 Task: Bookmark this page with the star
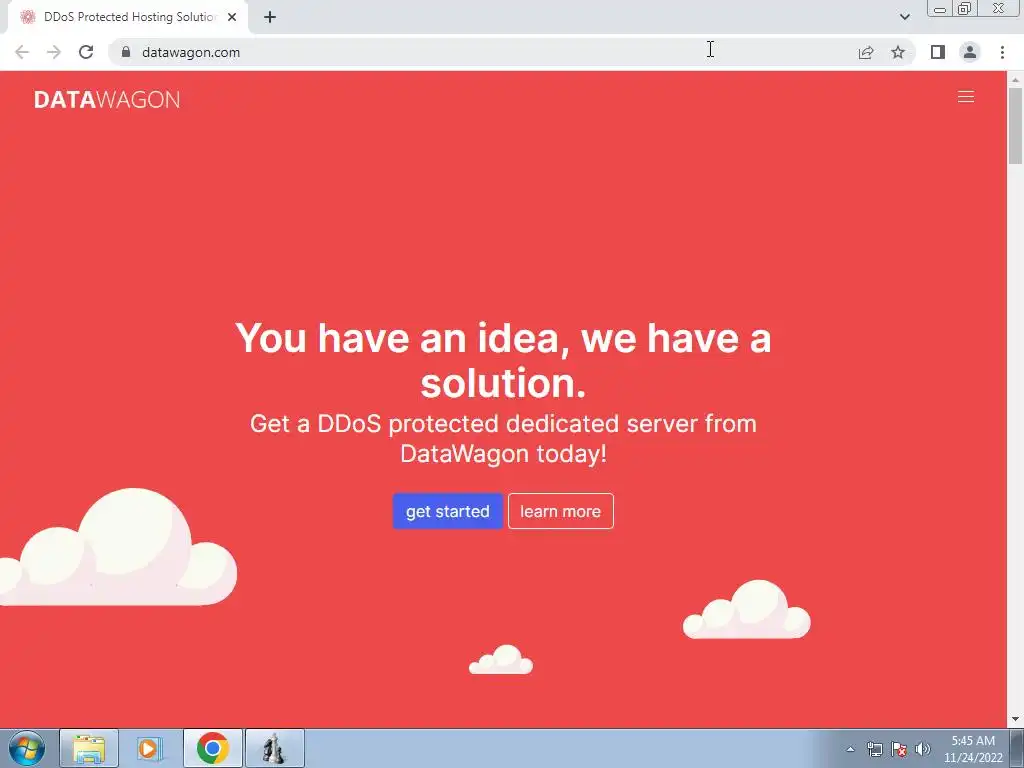[898, 52]
